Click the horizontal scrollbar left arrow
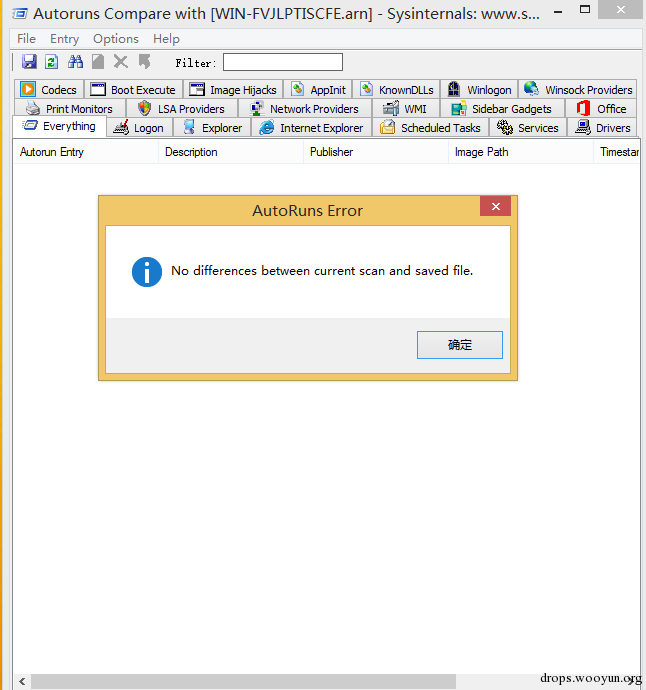The height and width of the screenshot is (690, 646). click(22, 682)
